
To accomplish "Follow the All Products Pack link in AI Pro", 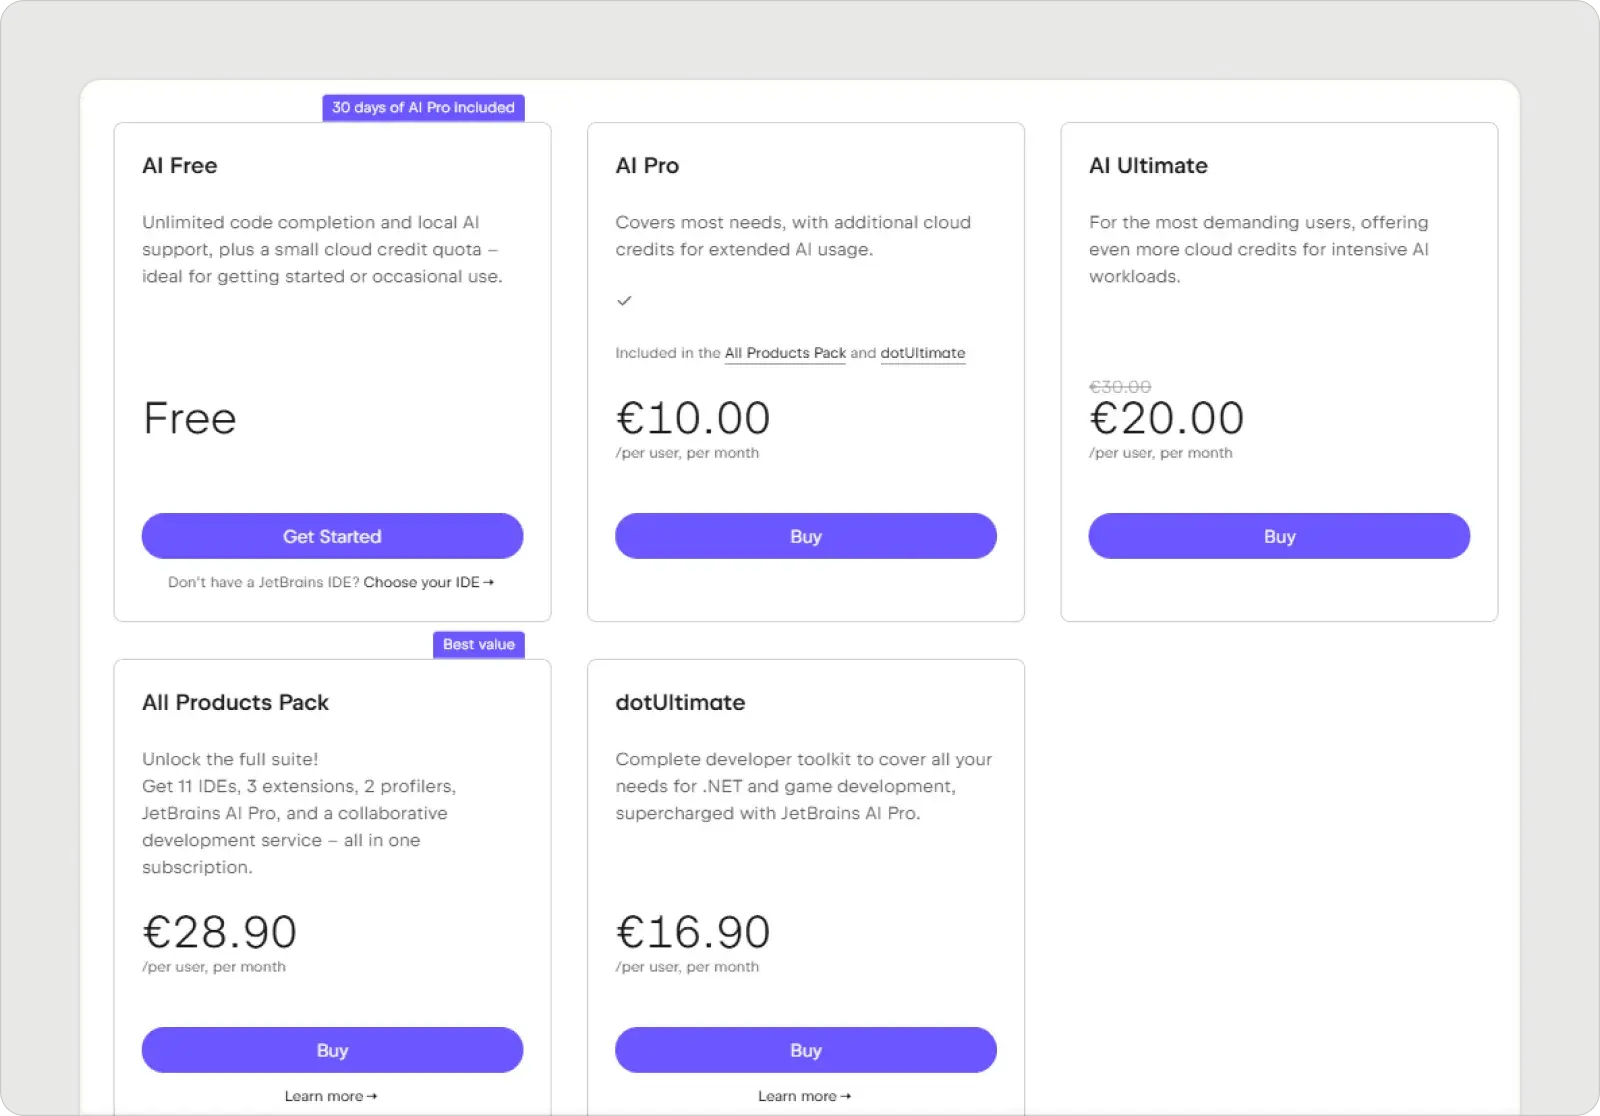I will 785,353.
